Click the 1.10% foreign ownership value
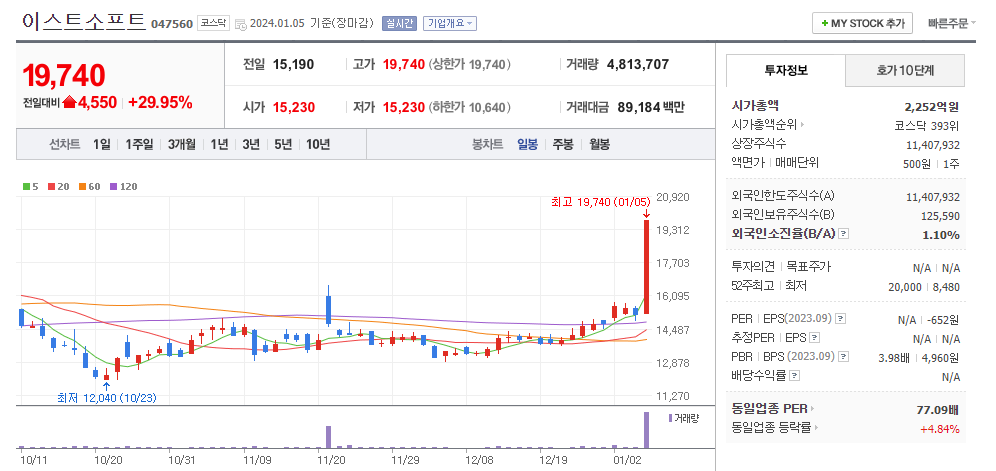The height and width of the screenshot is (471, 996). [x=941, y=235]
